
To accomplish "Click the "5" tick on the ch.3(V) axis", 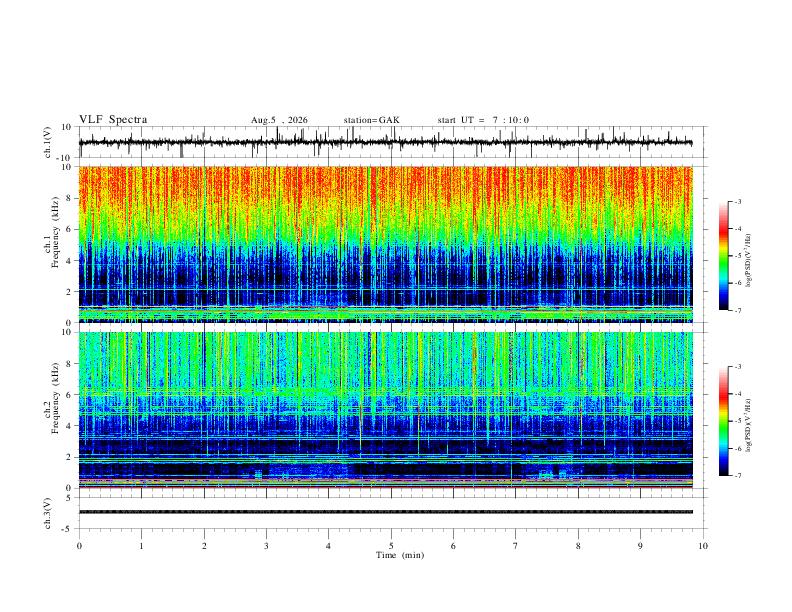I will (70, 497).
